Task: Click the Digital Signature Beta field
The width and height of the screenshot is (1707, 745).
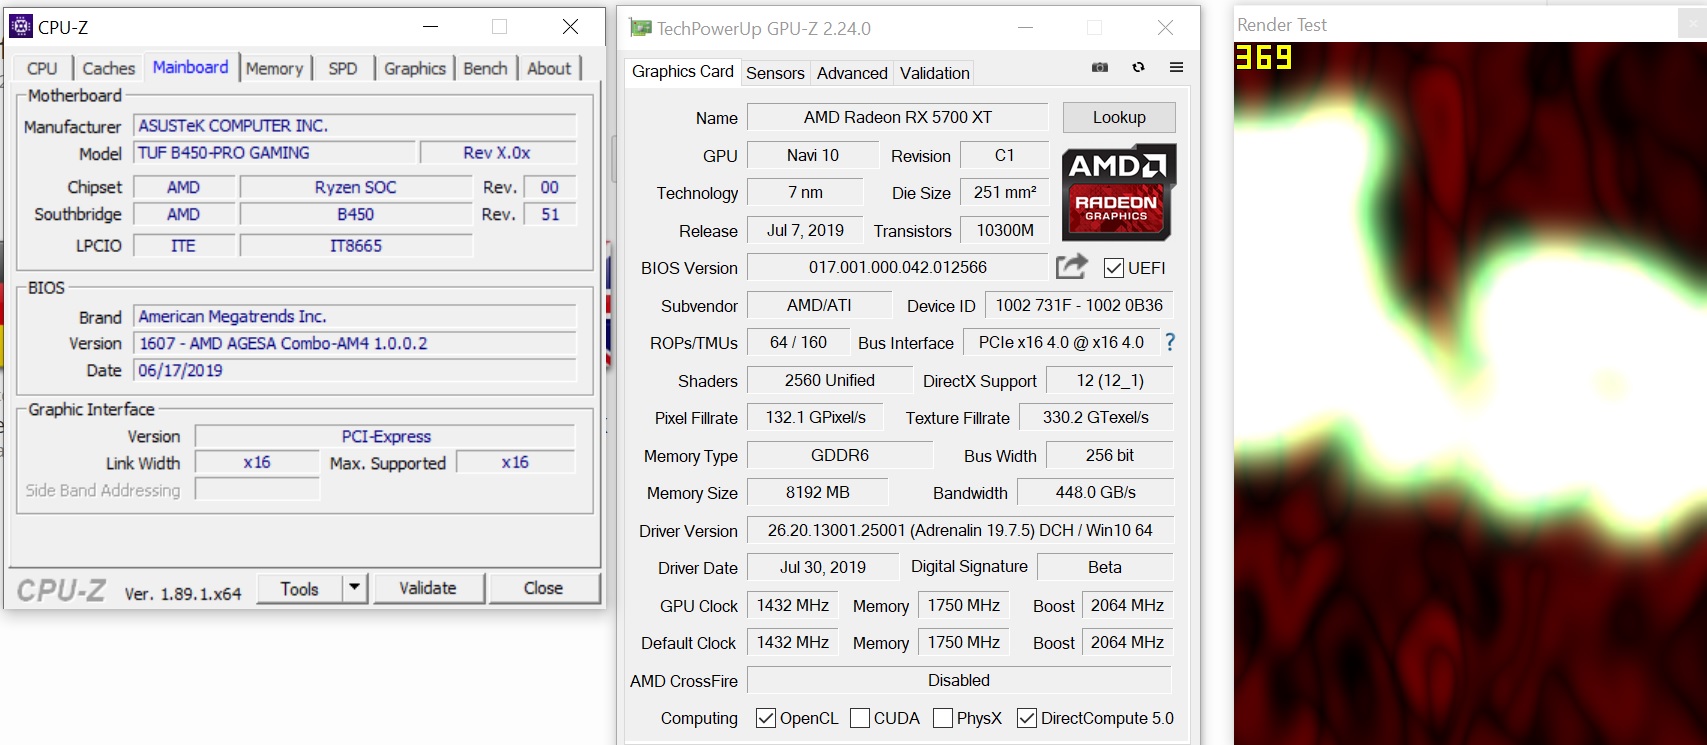Action: (x=1105, y=567)
